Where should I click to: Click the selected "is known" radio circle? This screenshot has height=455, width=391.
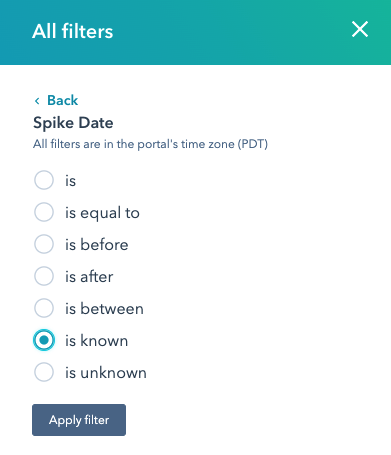click(x=44, y=340)
